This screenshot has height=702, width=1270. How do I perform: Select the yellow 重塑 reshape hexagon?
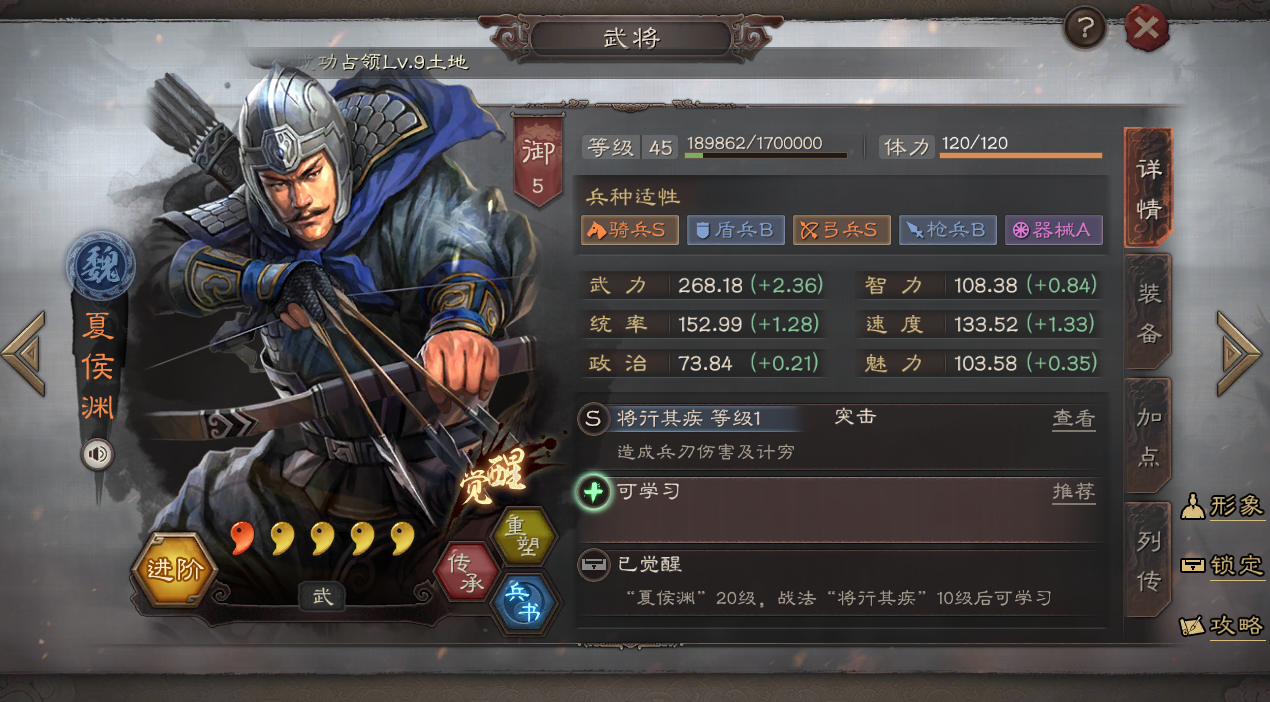pos(524,537)
